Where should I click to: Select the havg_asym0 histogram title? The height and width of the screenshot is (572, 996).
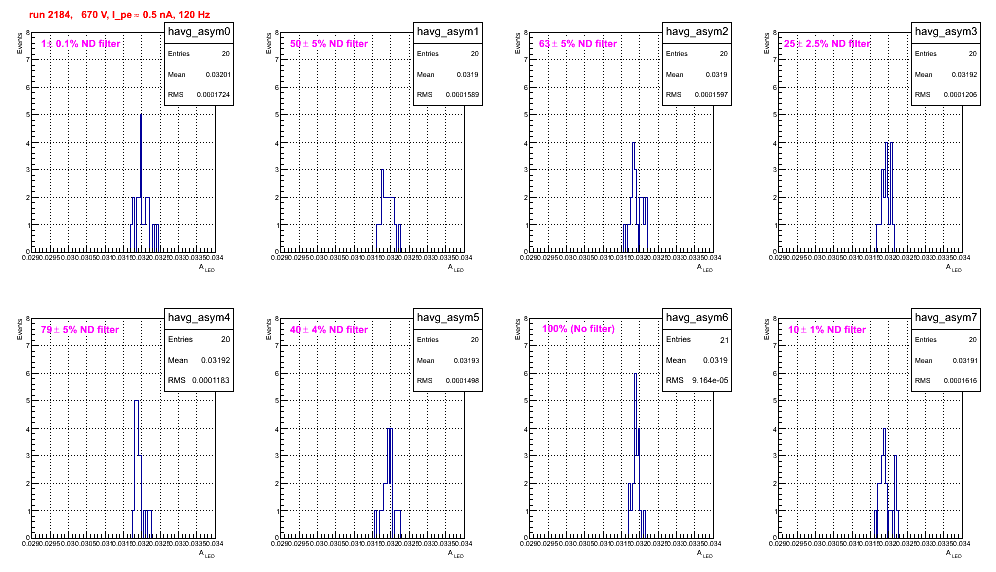click(199, 31)
